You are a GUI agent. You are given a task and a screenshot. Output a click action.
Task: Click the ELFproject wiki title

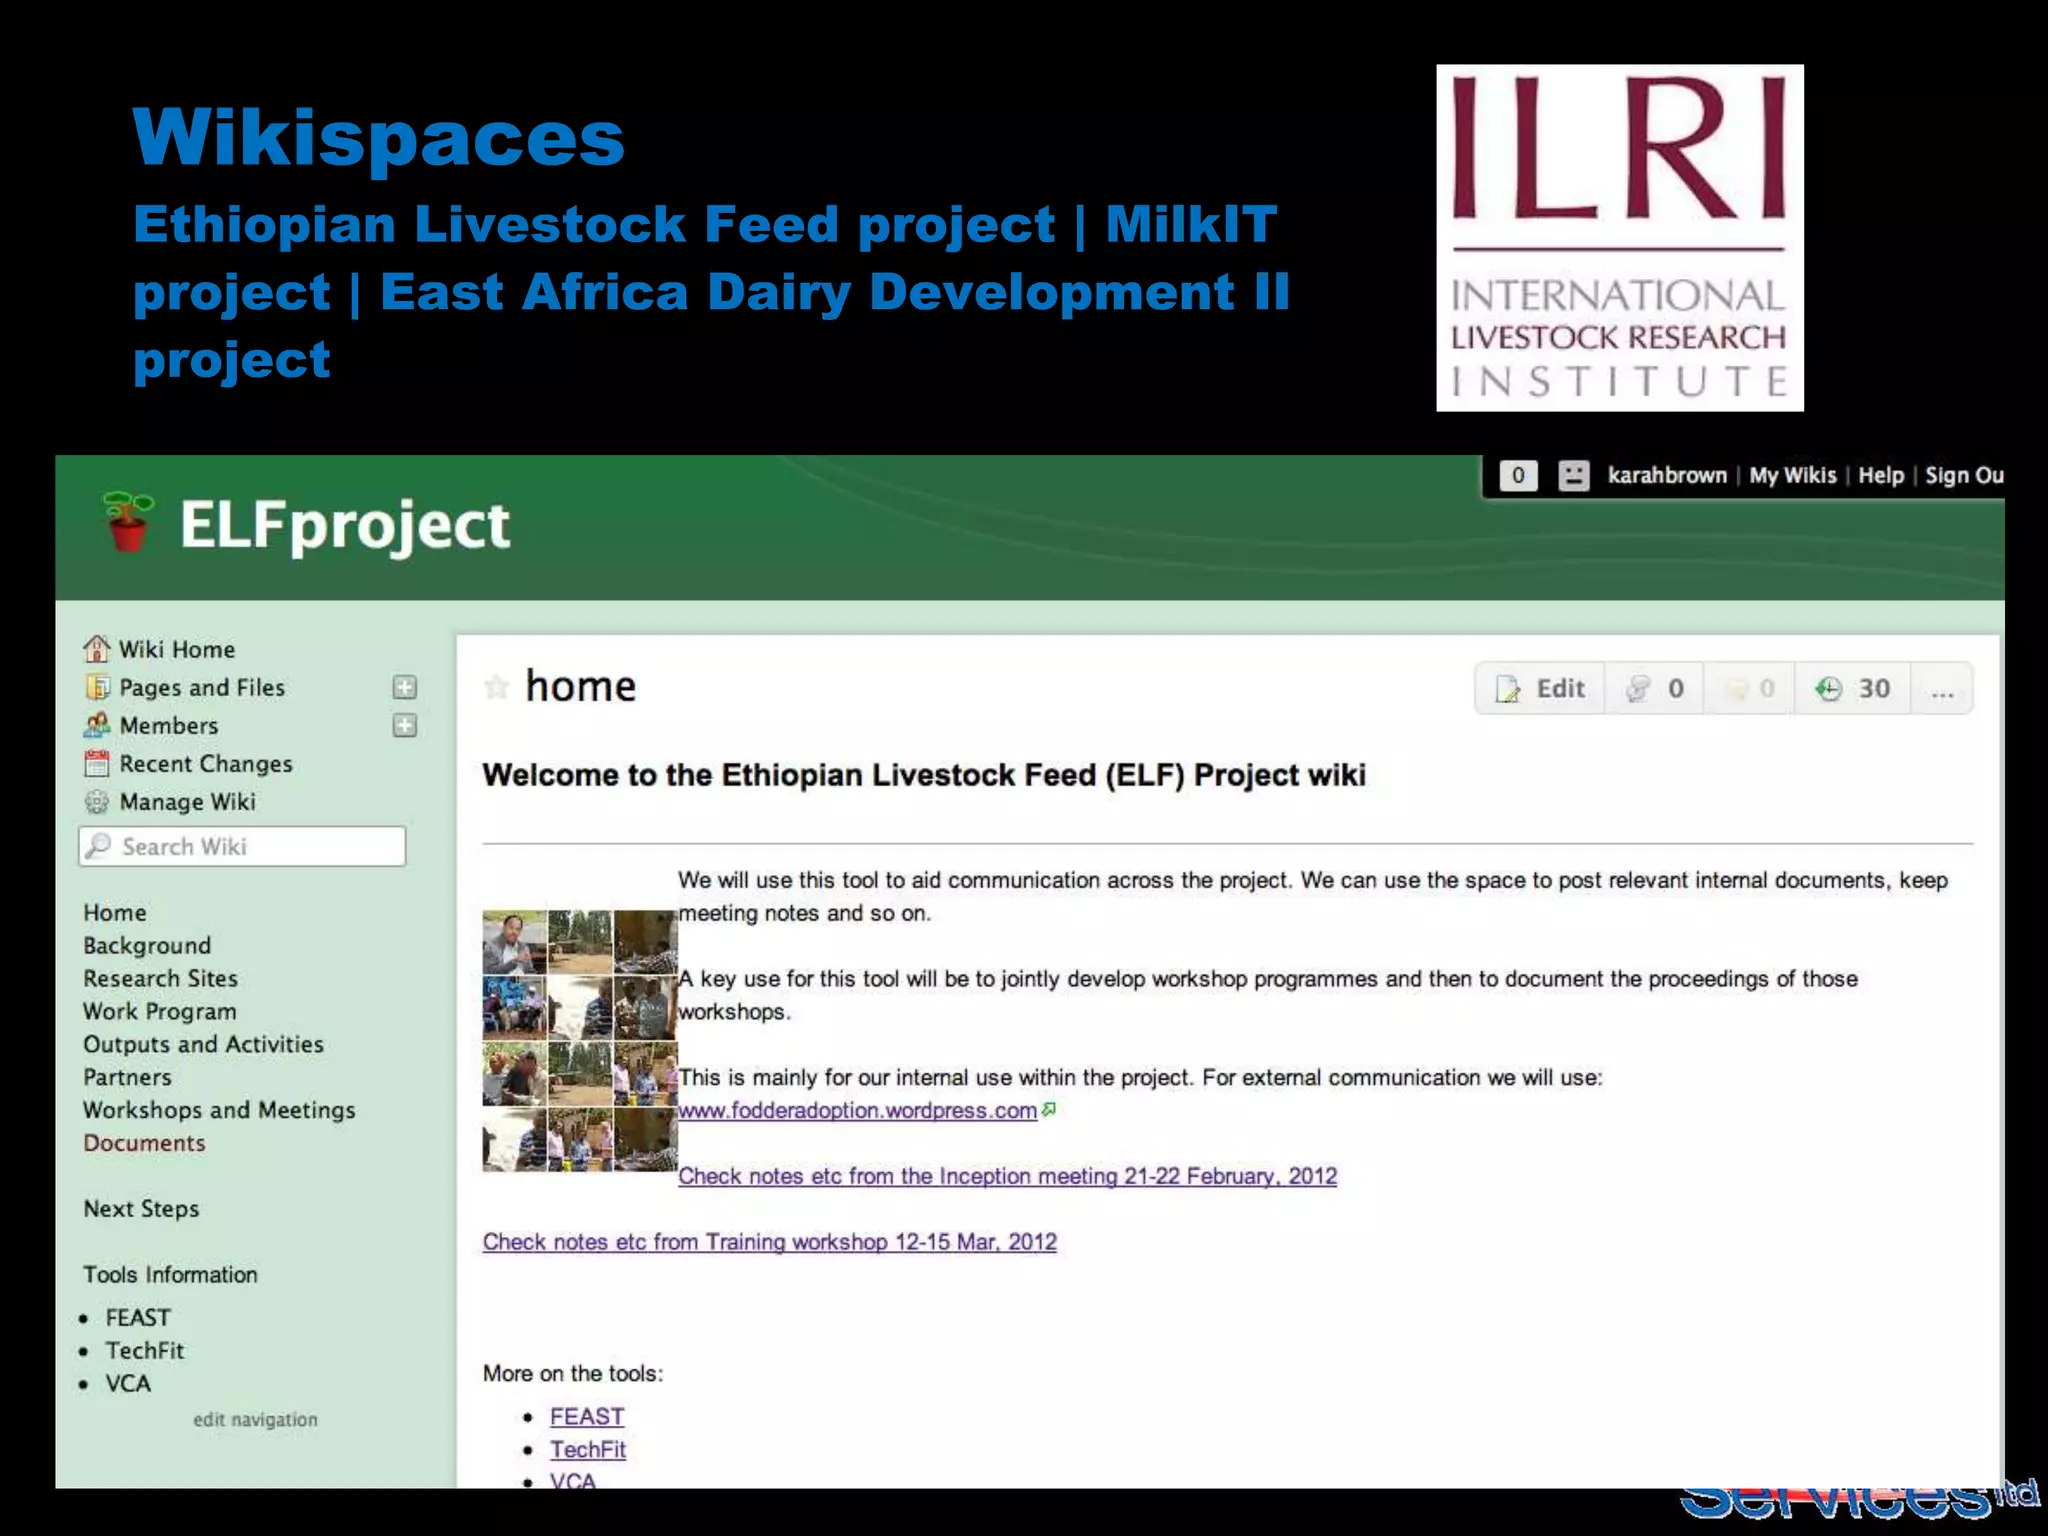pos(344,526)
